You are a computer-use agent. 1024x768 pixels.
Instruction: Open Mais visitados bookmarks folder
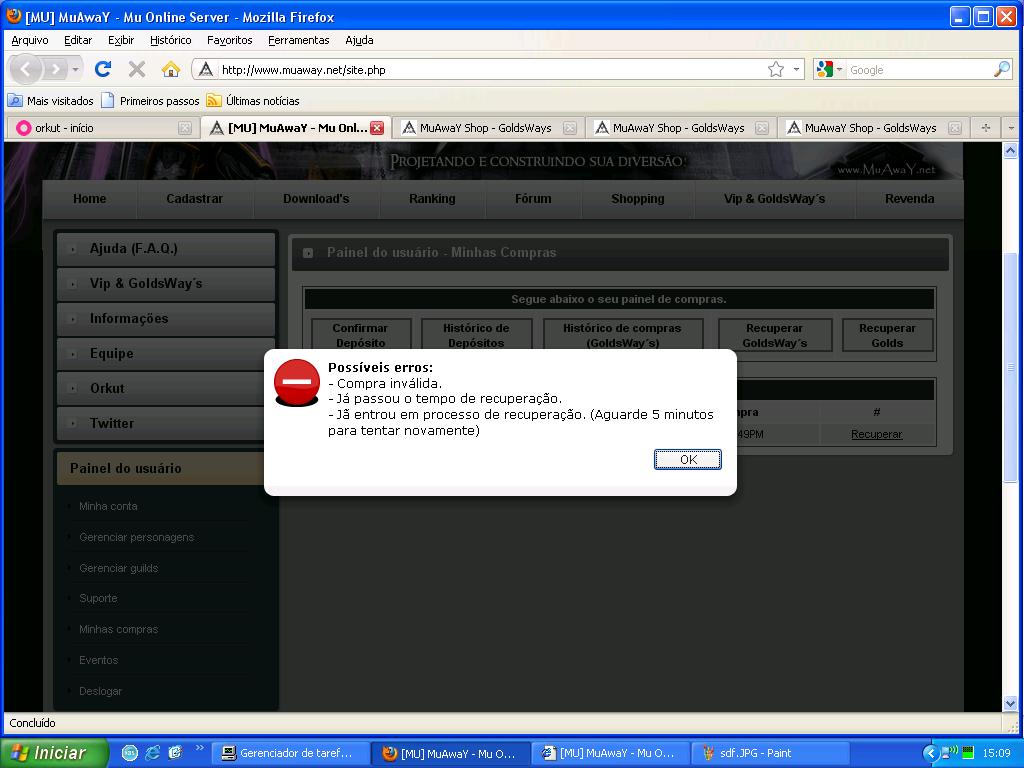[51, 101]
